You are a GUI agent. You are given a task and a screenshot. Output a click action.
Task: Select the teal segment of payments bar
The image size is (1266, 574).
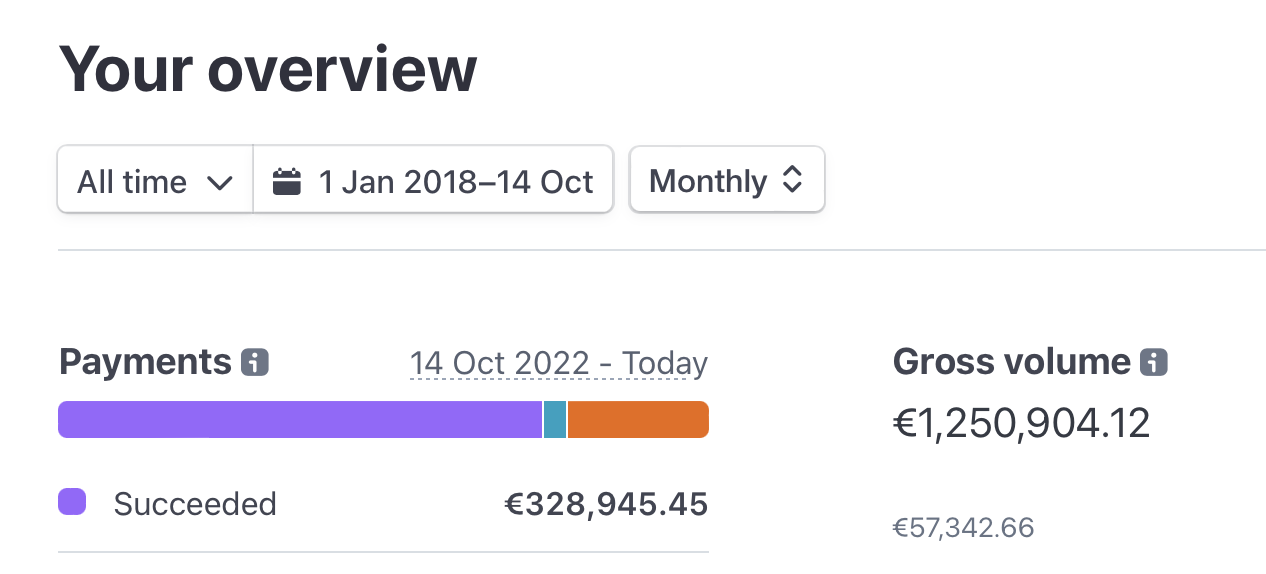[555, 420]
